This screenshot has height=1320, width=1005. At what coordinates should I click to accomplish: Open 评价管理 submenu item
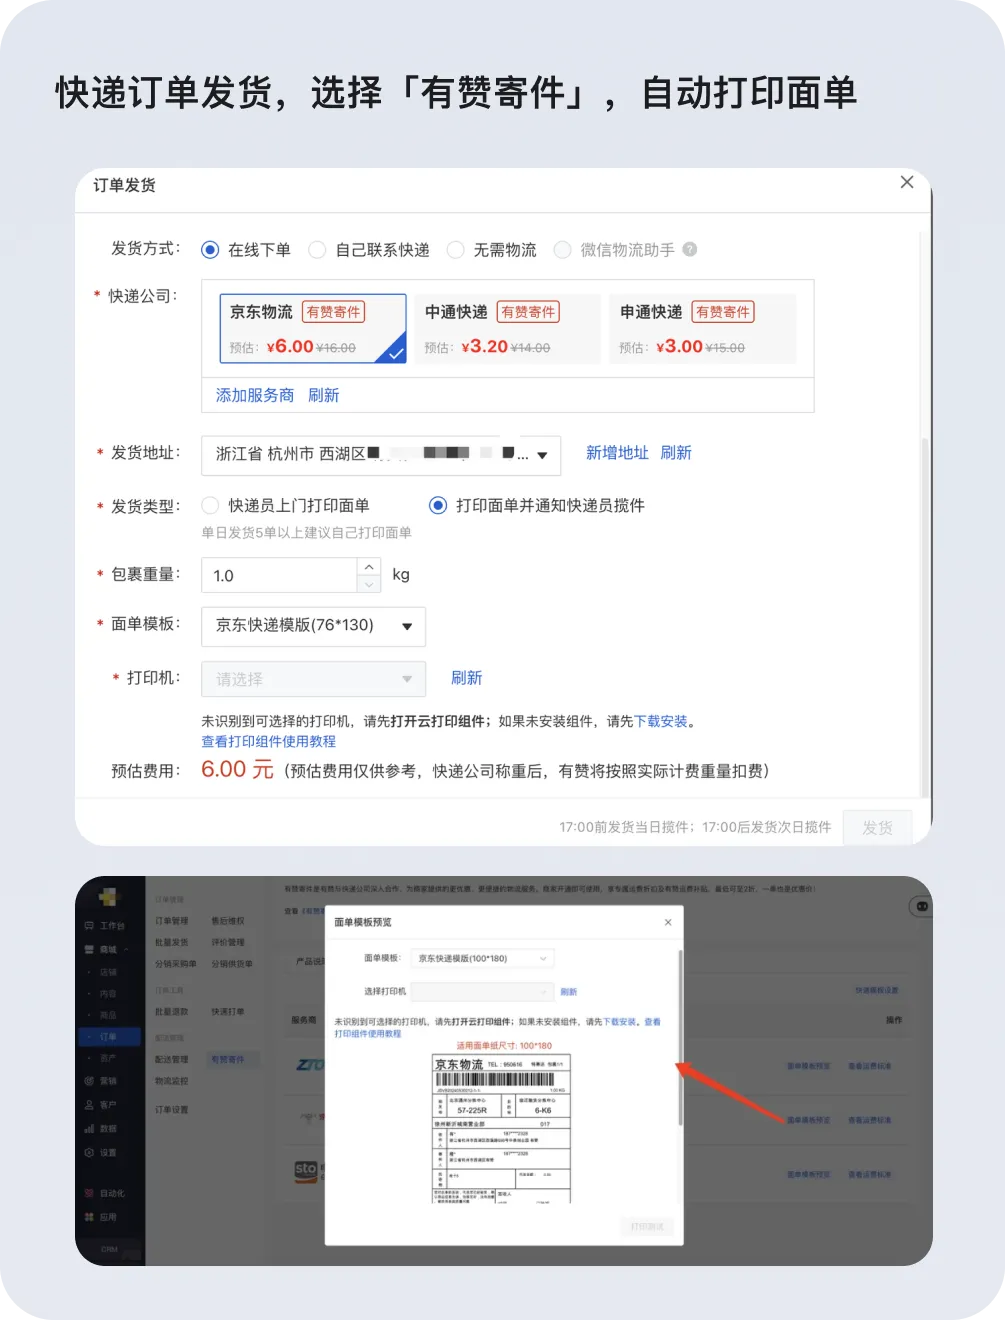[228, 942]
